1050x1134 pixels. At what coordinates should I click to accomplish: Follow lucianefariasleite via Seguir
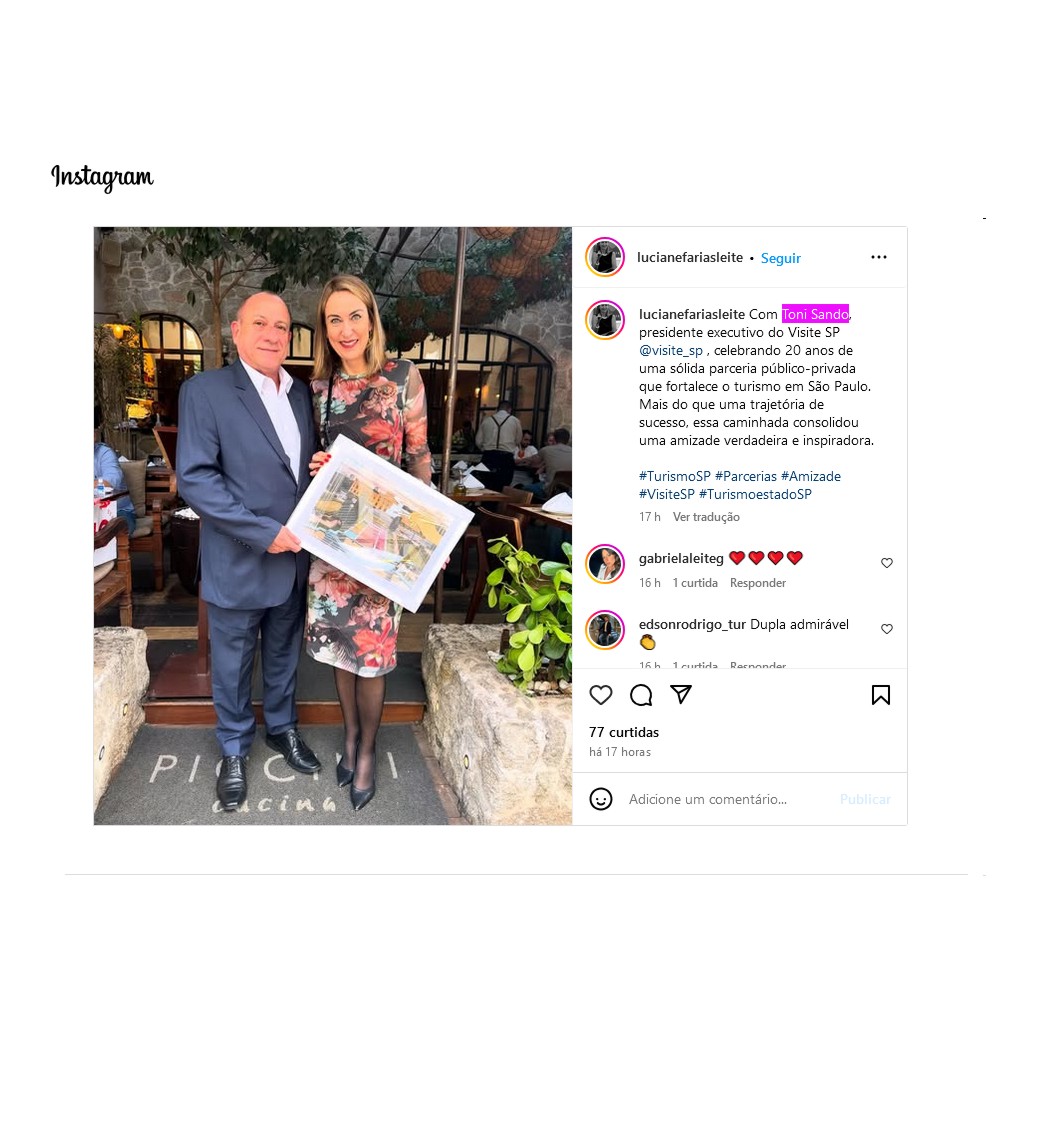click(780, 258)
